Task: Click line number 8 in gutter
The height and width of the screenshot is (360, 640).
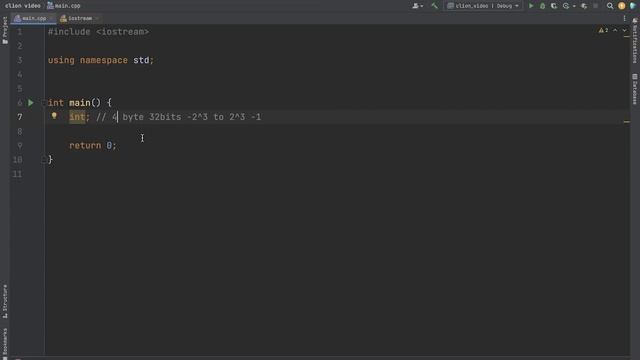Action: coord(20,131)
